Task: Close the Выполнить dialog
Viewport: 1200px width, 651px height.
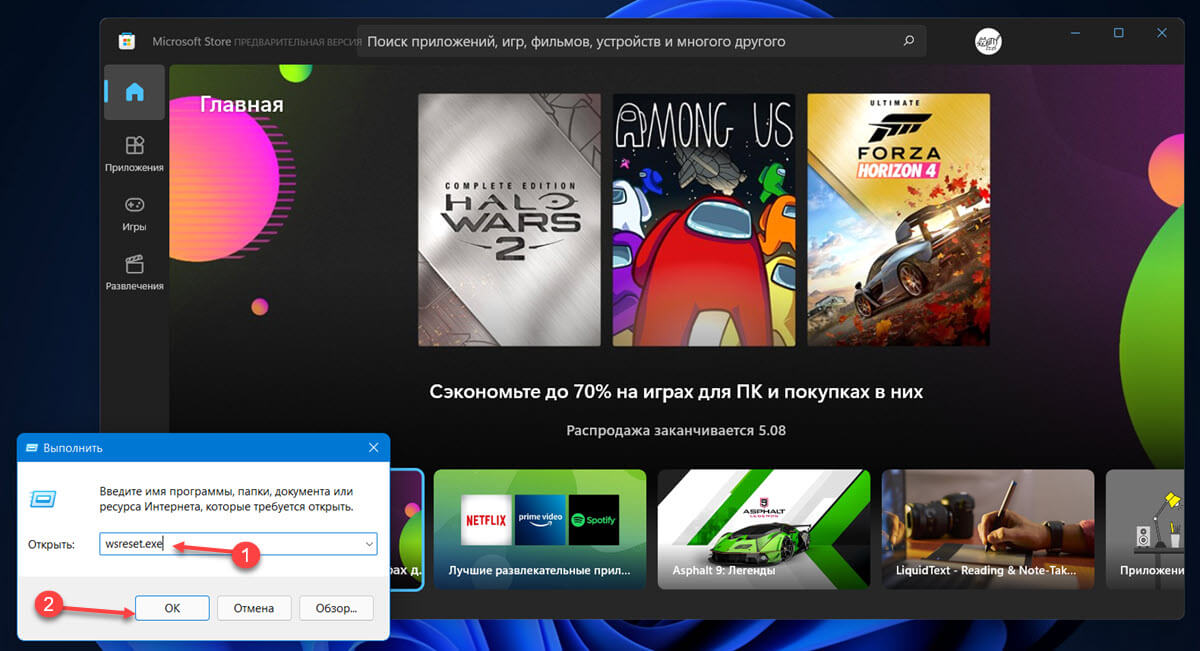Action: pyautogui.click(x=373, y=447)
